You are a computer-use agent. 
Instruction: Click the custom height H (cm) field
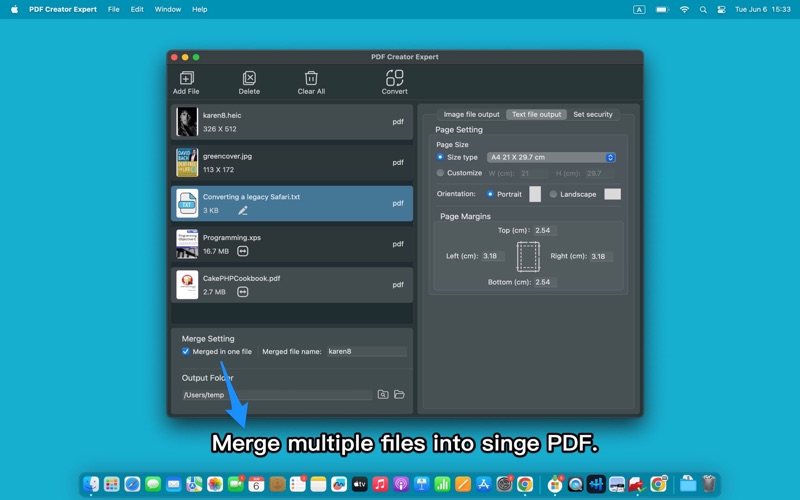[597, 173]
